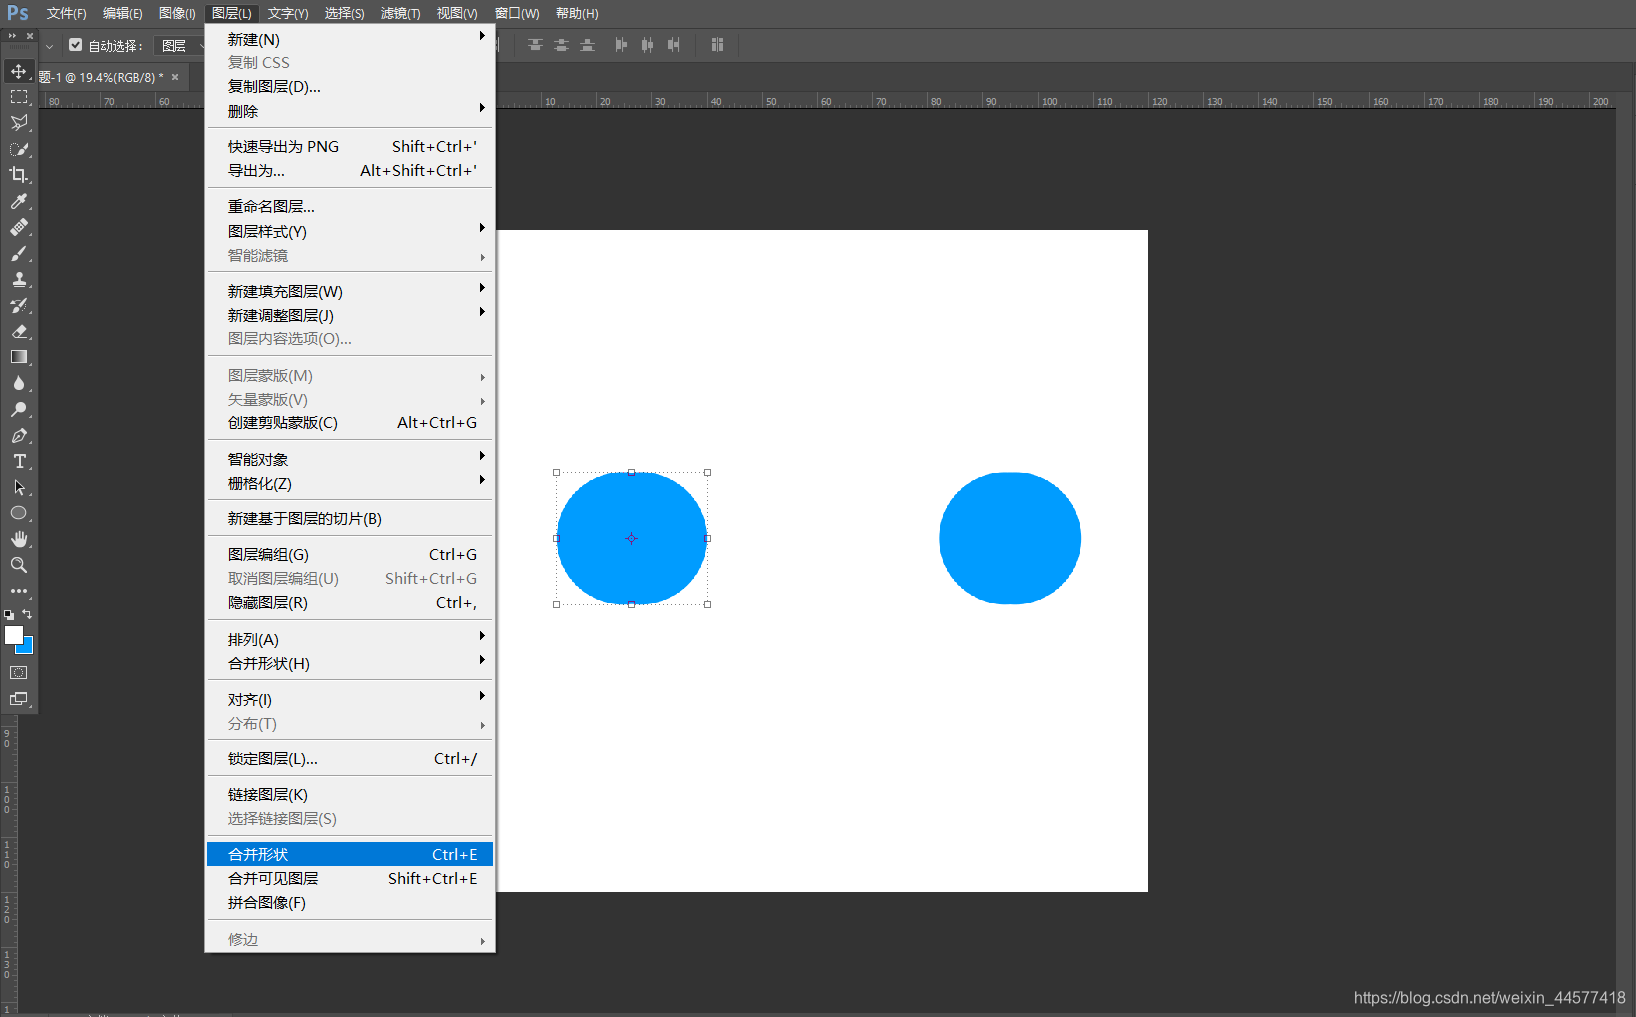Distribute top edges in options bar
The width and height of the screenshot is (1636, 1017).
tap(535, 45)
